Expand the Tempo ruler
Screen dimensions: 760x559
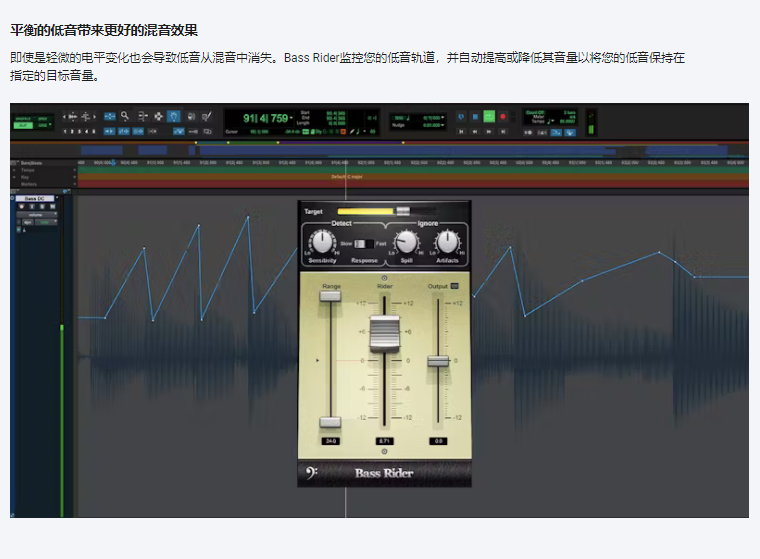pyautogui.click(x=14, y=170)
